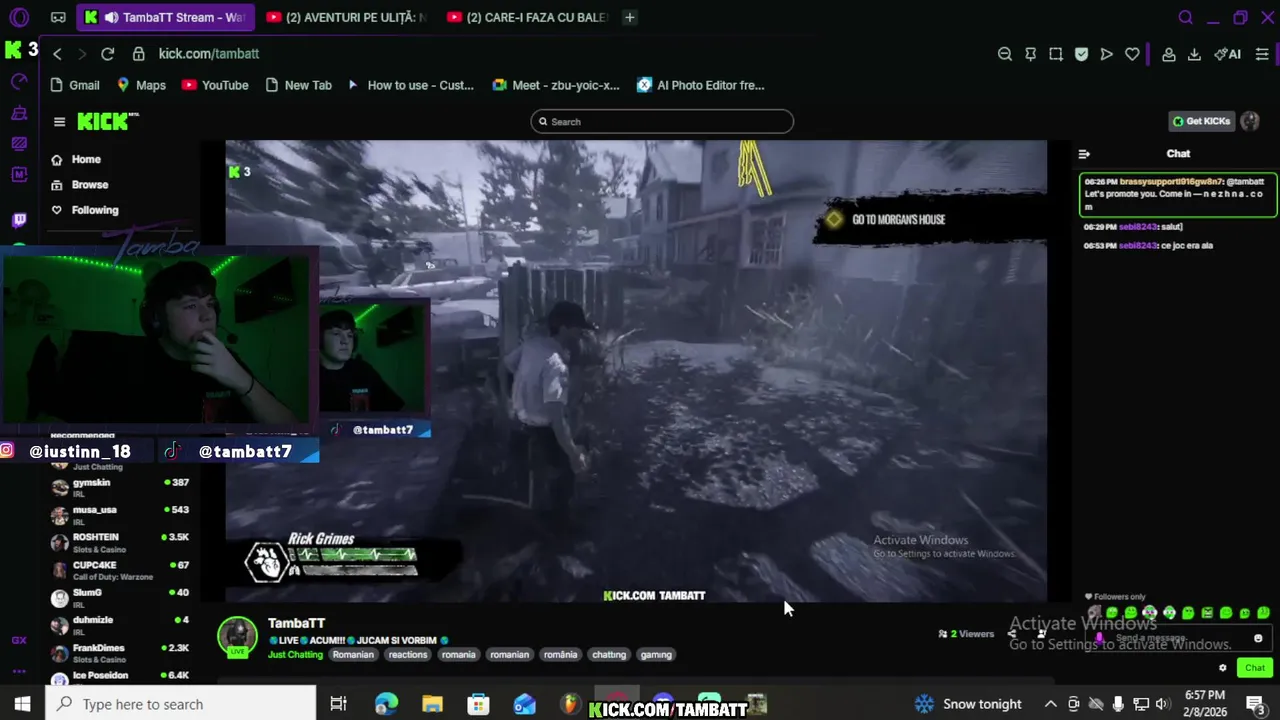Open recommended channel ROSHTEIN
Viewport: 1280px width, 720px height.
120,542
